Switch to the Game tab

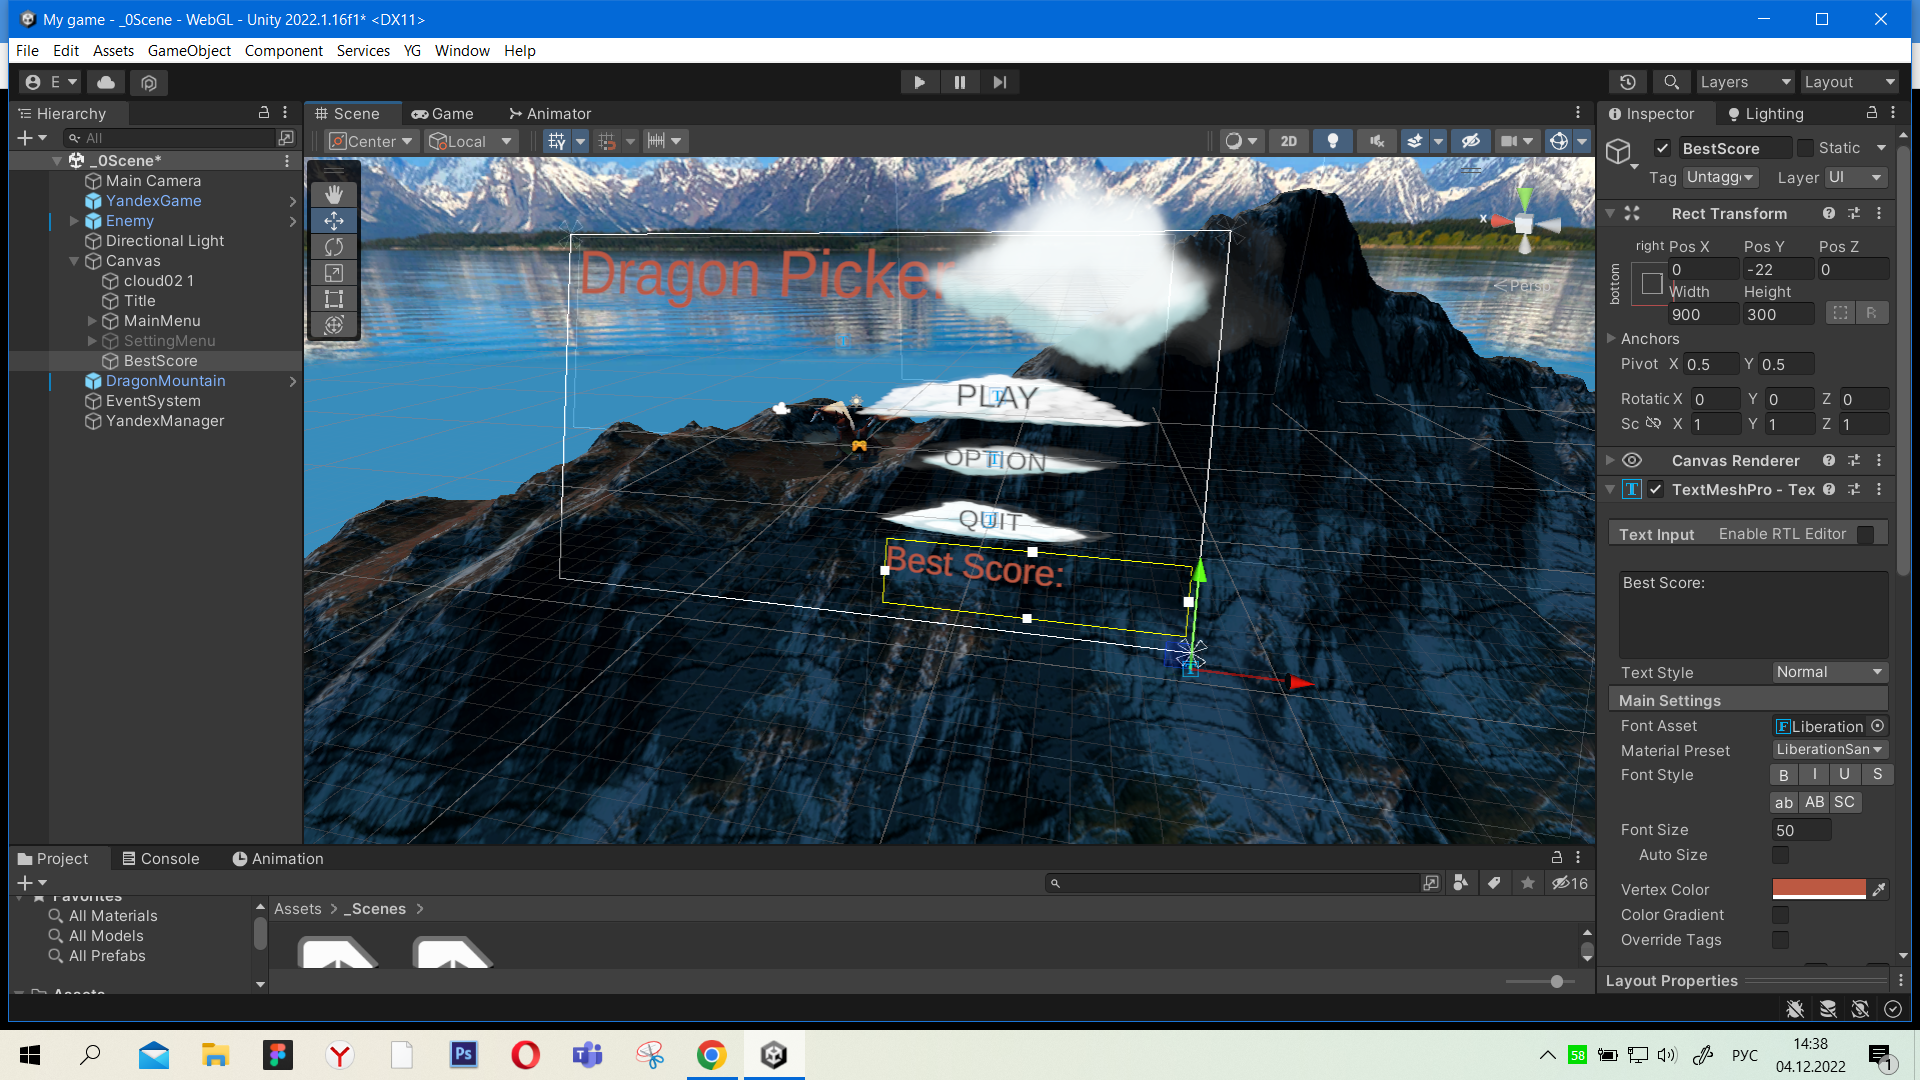pos(442,114)
